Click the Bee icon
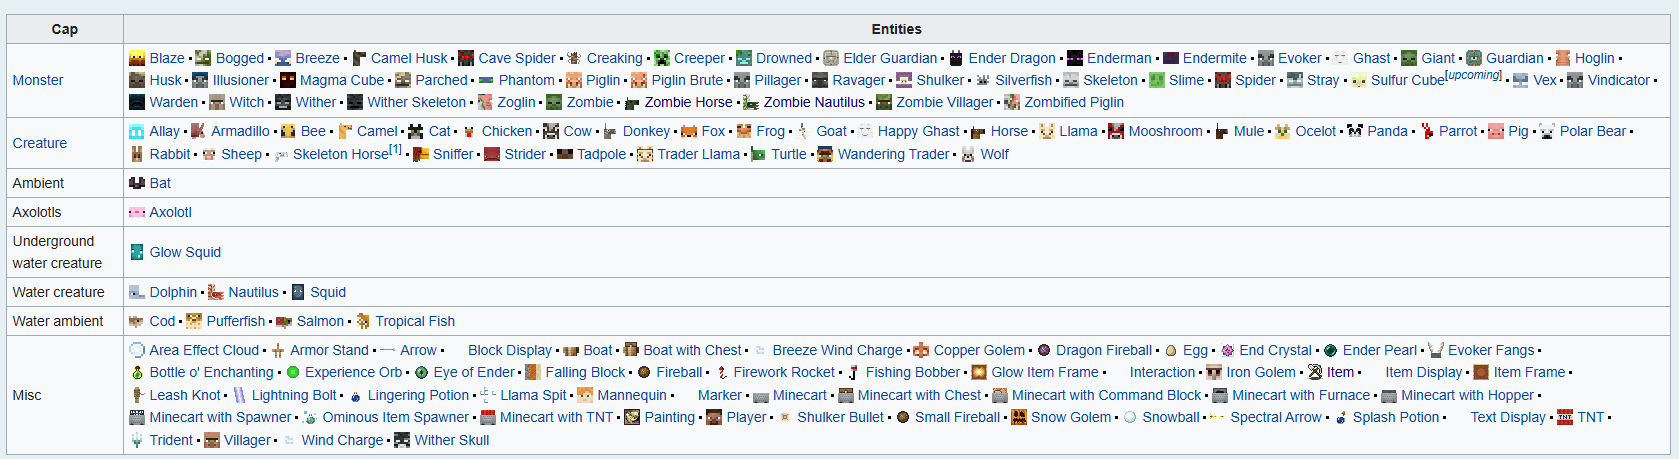 point(288,131)
